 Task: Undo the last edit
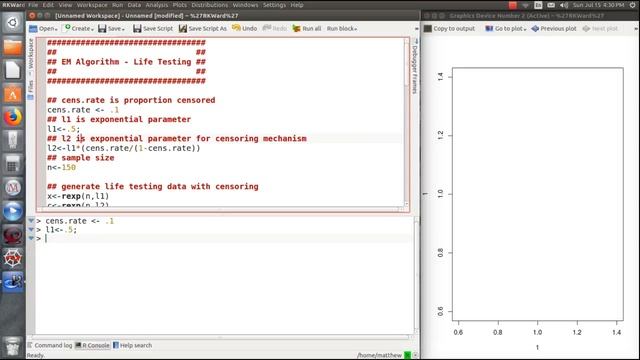(x=244, y=29)
